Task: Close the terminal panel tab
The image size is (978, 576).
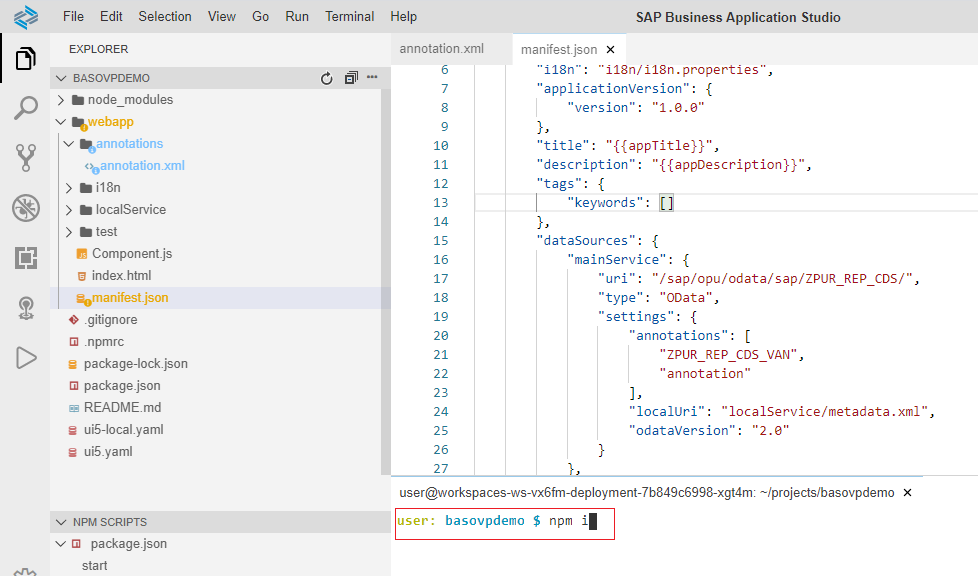Action: click(x=908, y=492)
